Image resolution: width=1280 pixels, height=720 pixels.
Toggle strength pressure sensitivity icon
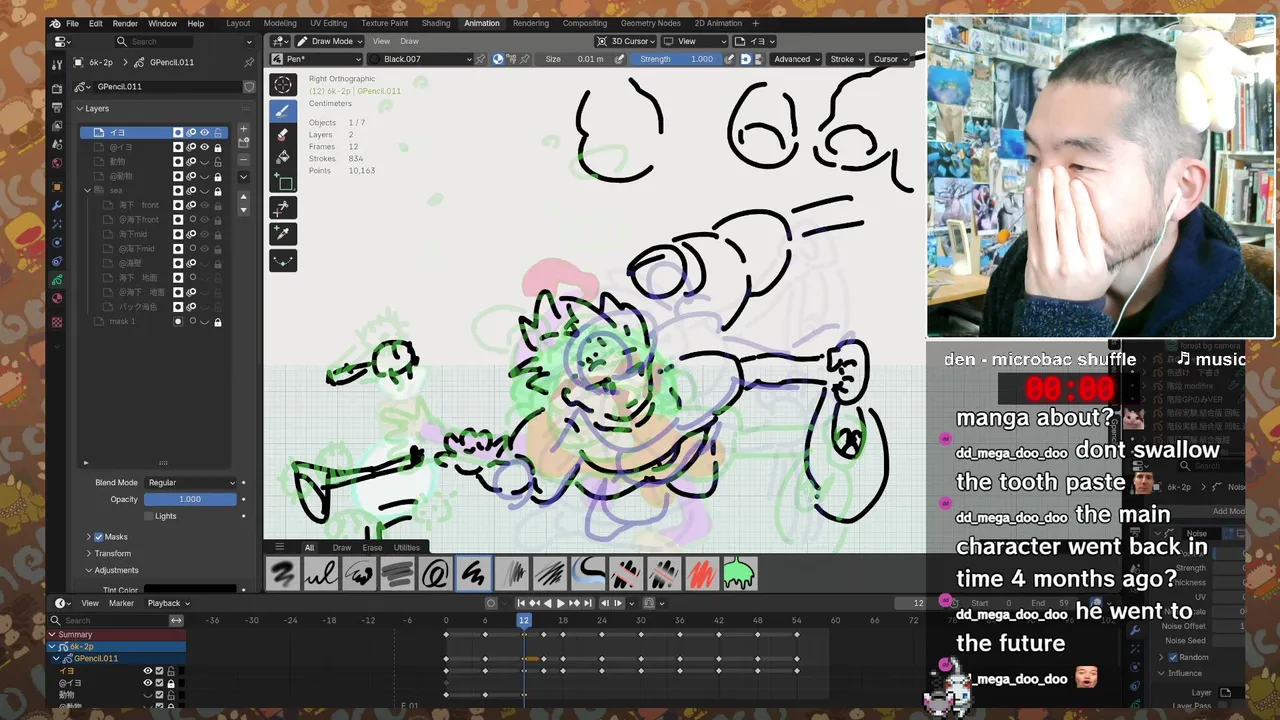729,59
